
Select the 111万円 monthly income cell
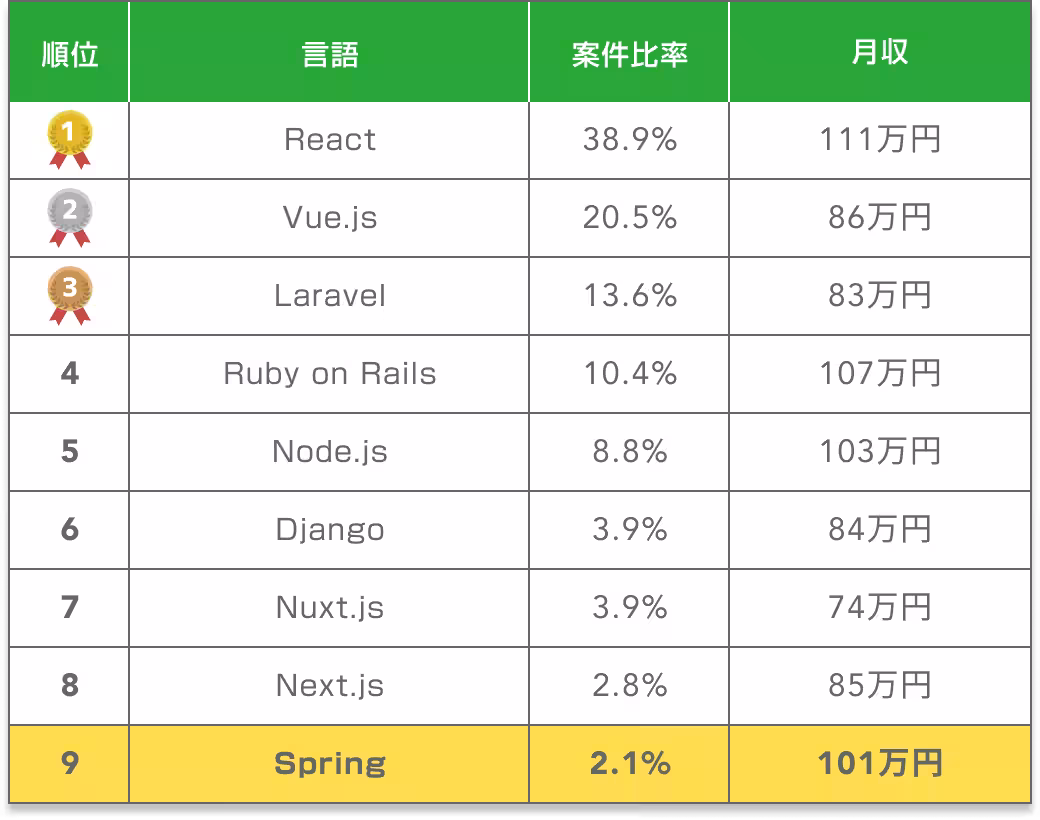[x=879, y=140]
